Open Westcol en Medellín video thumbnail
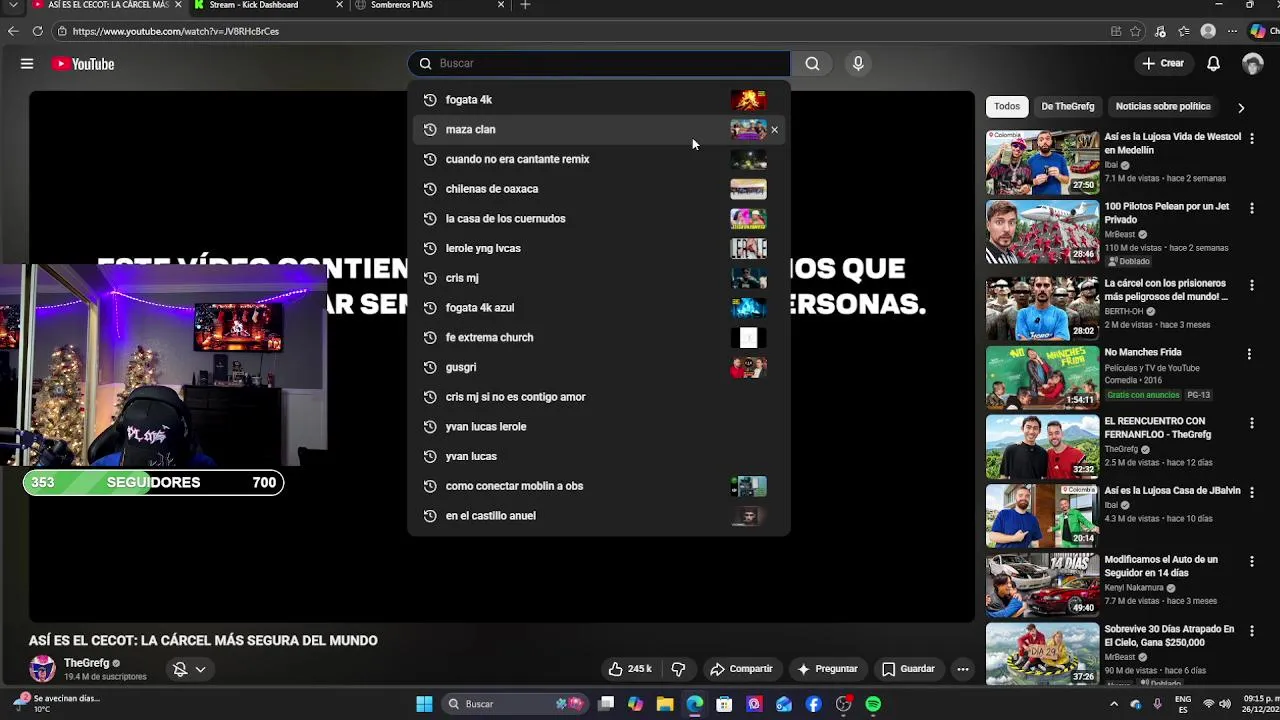The image size is (1280, 720). pyautogui.click(x=1042, y=162)
